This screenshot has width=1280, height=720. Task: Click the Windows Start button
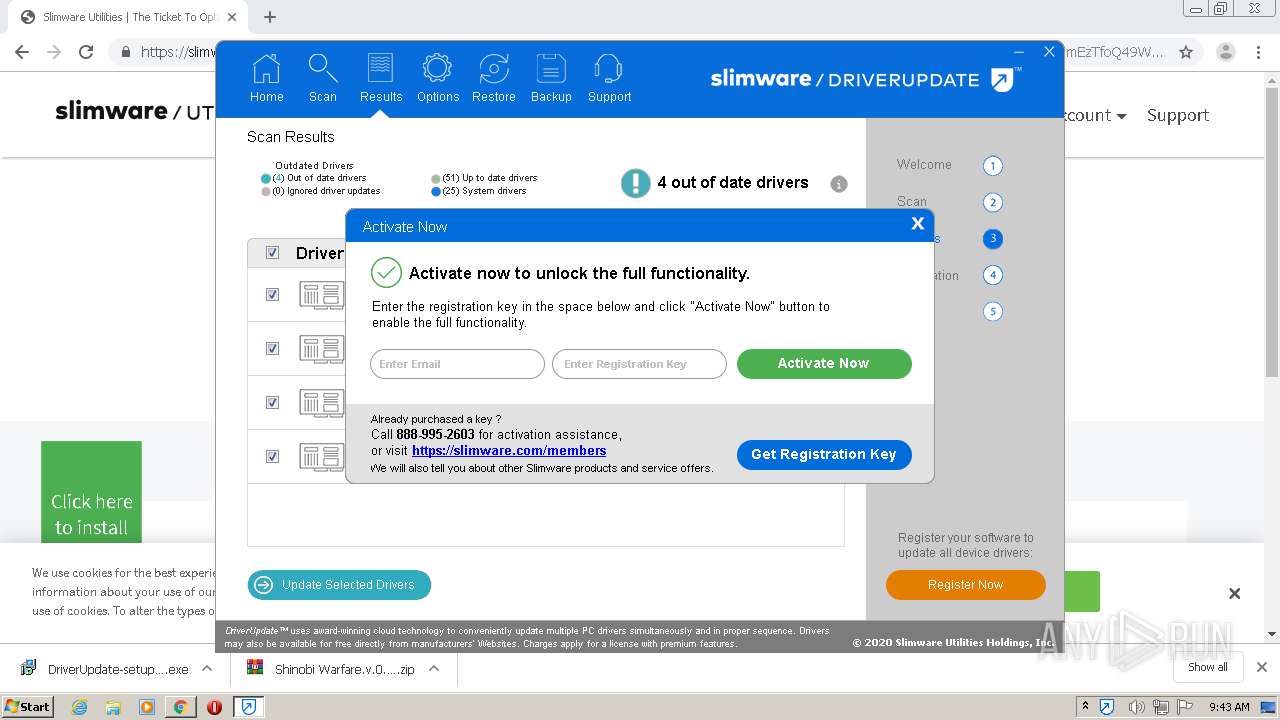pos(28,707)
